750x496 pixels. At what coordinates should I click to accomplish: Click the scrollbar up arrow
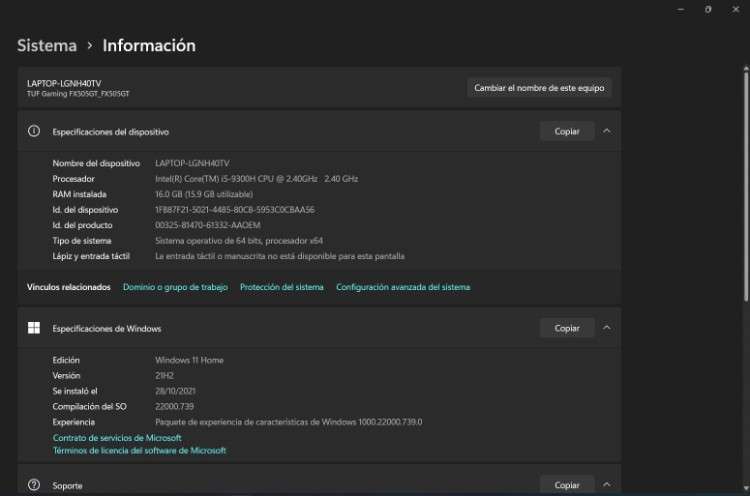pyautogui.click(x=746, y=68)
